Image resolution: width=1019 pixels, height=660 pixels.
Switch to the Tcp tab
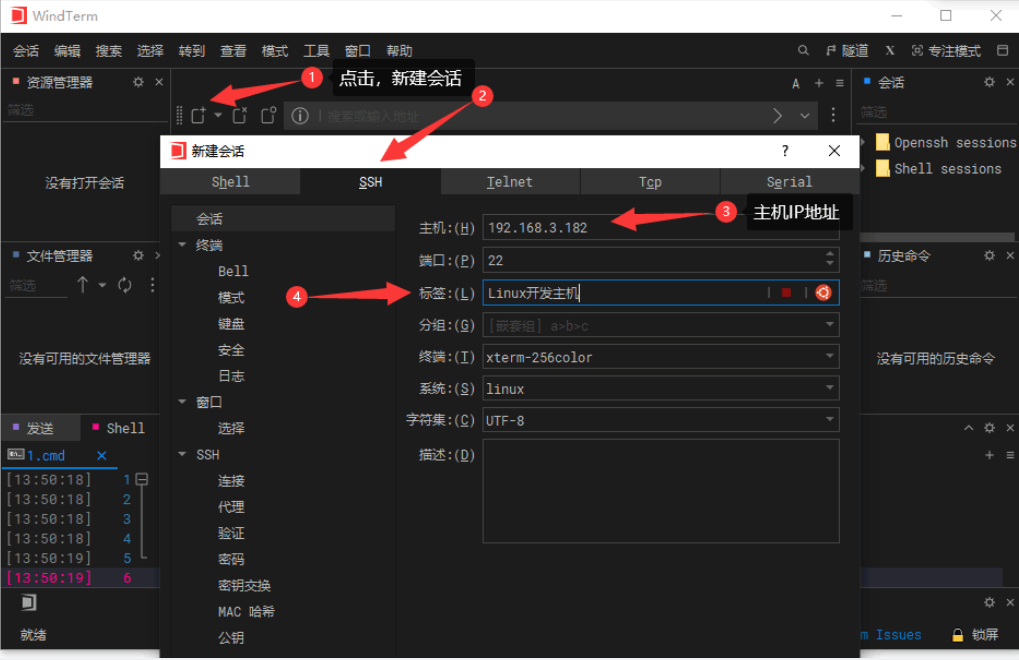pyautogui.click(x=650, y=182)
